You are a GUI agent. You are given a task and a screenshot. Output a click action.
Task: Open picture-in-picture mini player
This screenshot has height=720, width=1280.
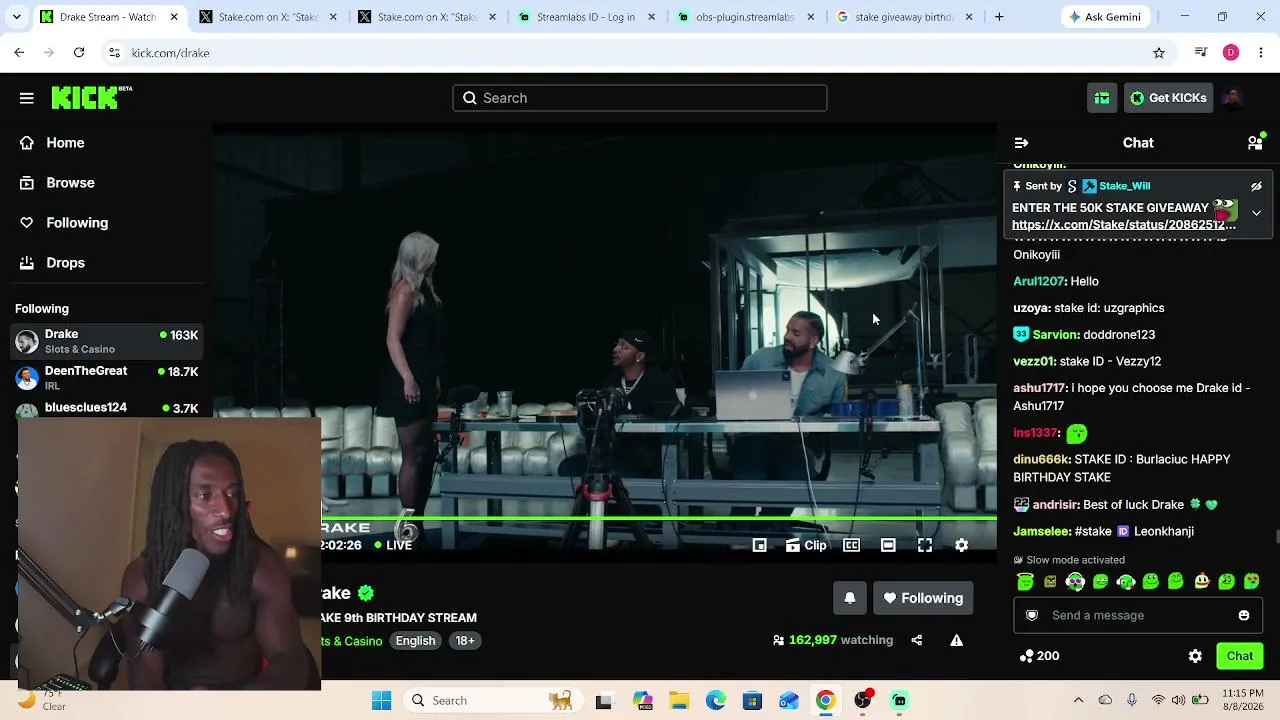[760, 545]
